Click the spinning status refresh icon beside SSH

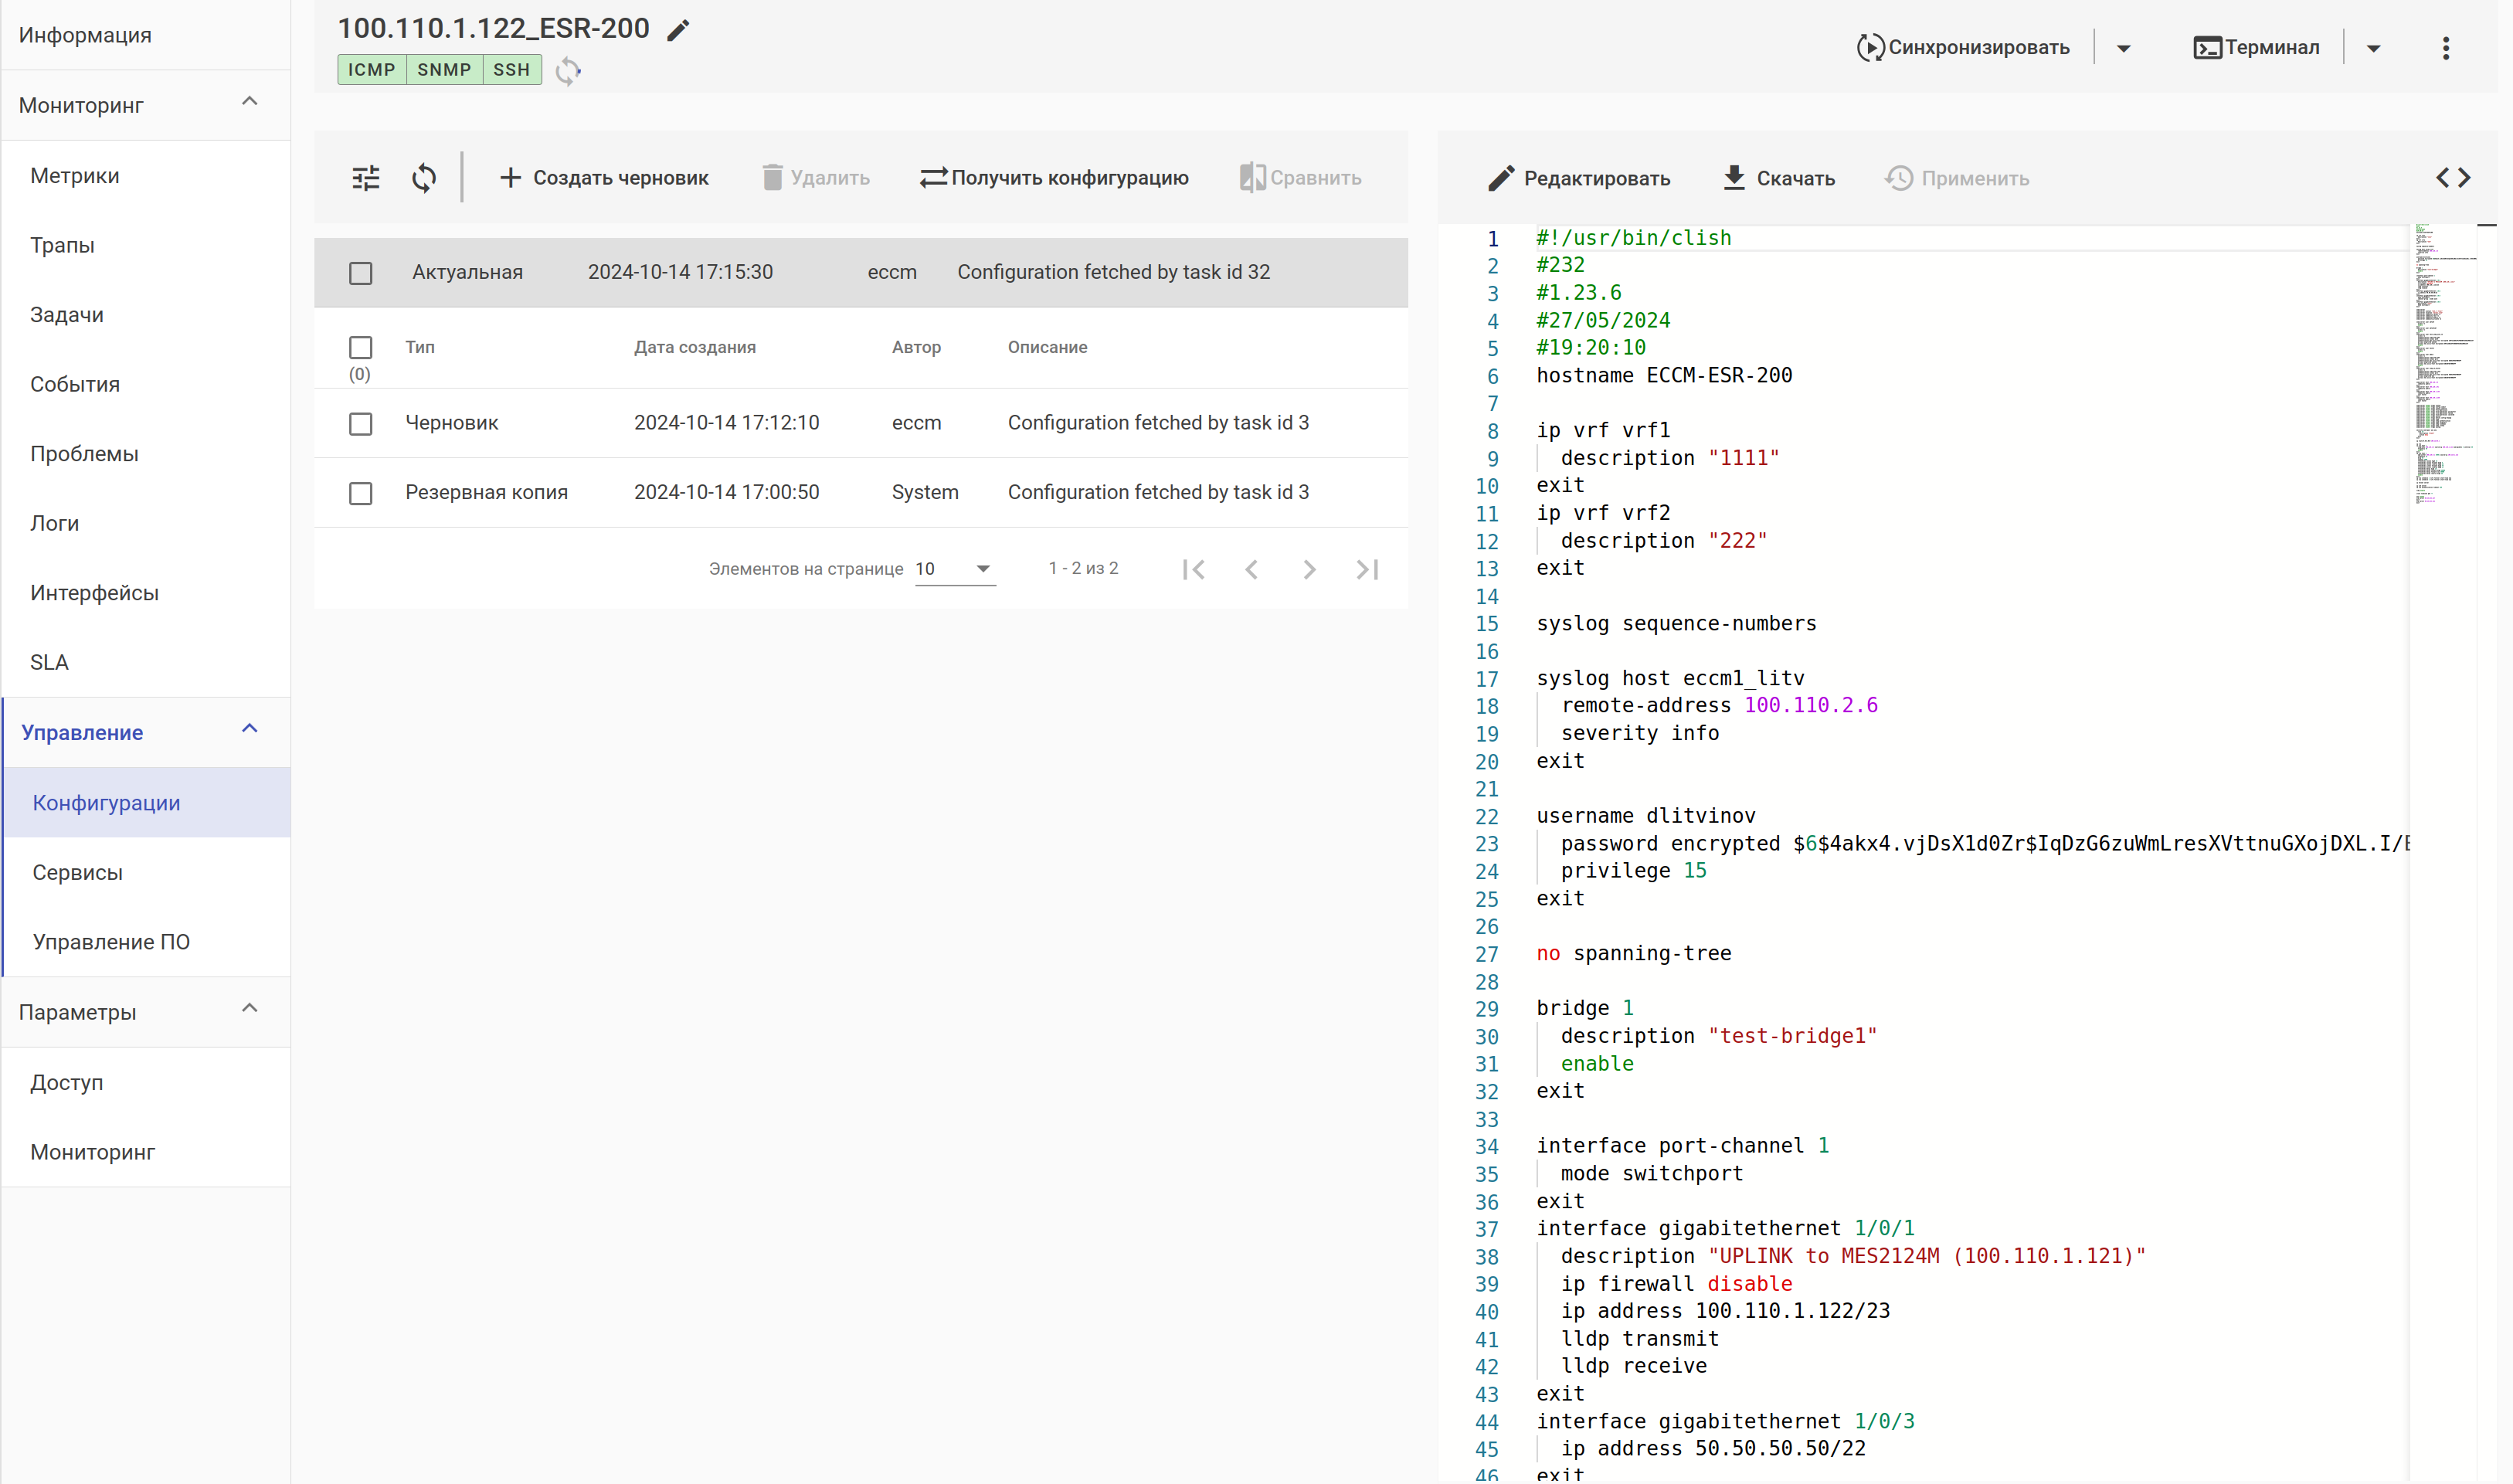(x=568, y=71)
